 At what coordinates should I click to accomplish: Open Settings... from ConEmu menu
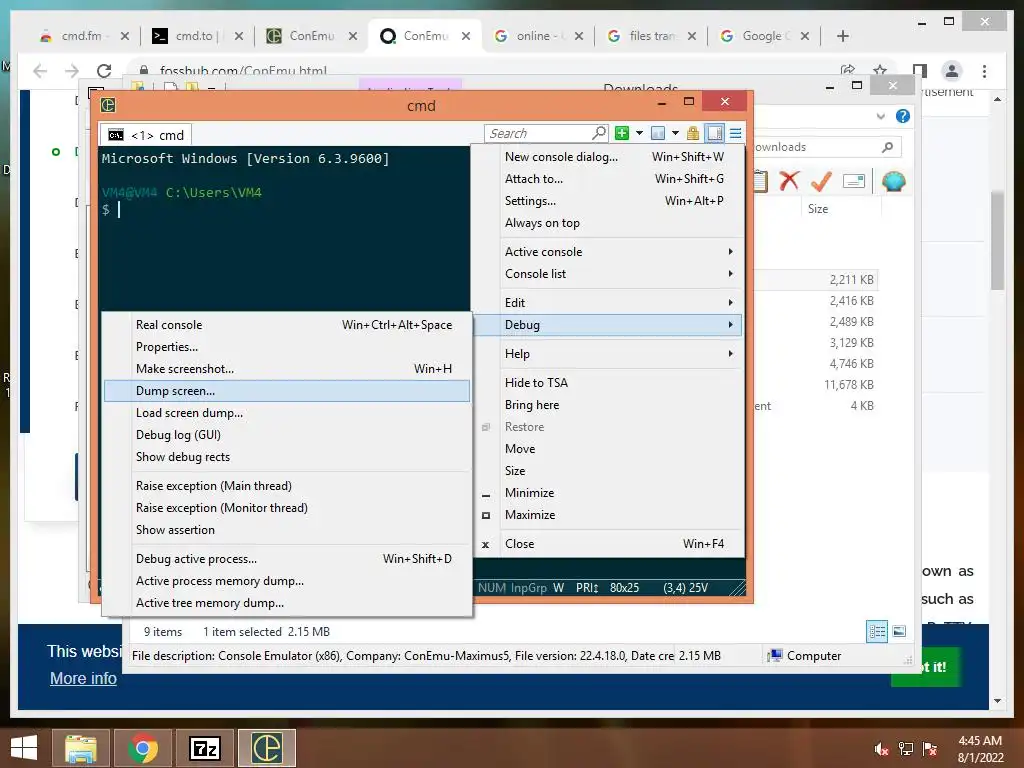tap(609, 200)
